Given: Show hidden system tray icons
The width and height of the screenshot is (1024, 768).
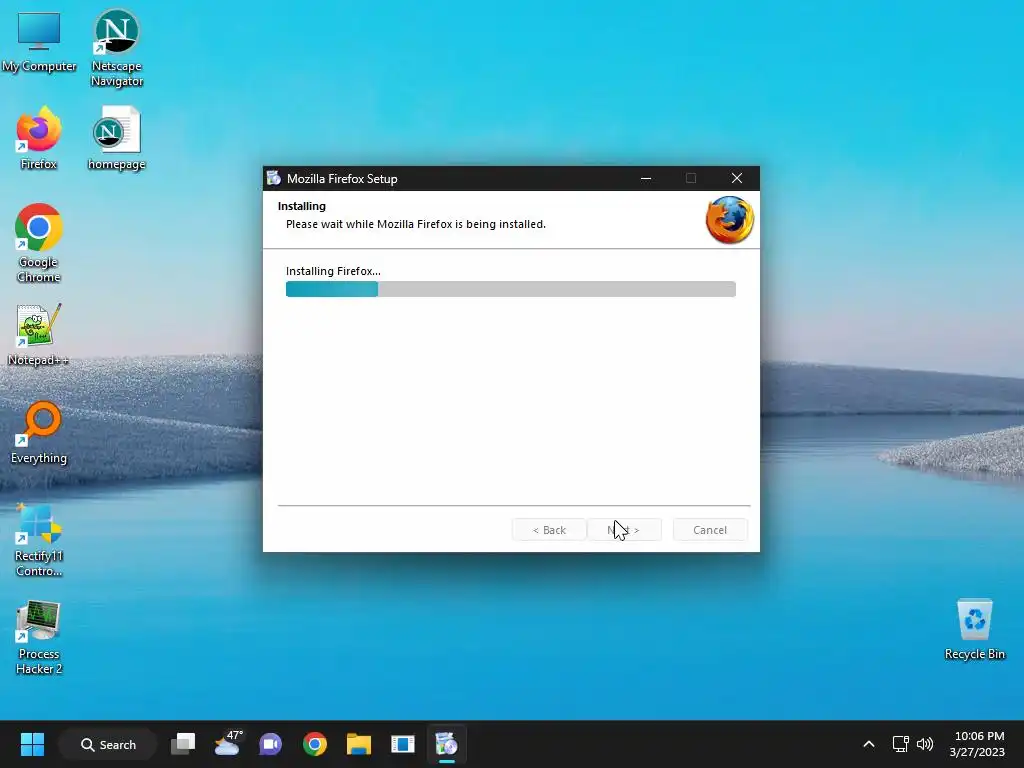Looking at the screenshot, I should tap(869, 744).
